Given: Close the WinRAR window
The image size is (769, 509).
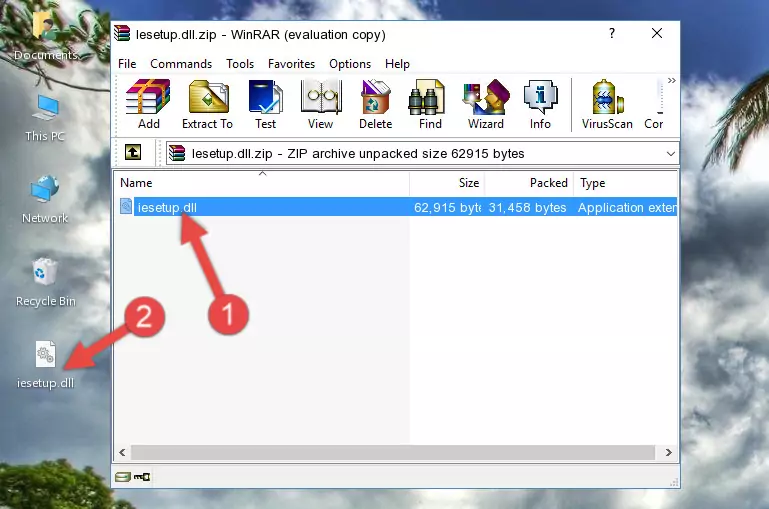Looking at the screenshot, I should pos(657,33).
